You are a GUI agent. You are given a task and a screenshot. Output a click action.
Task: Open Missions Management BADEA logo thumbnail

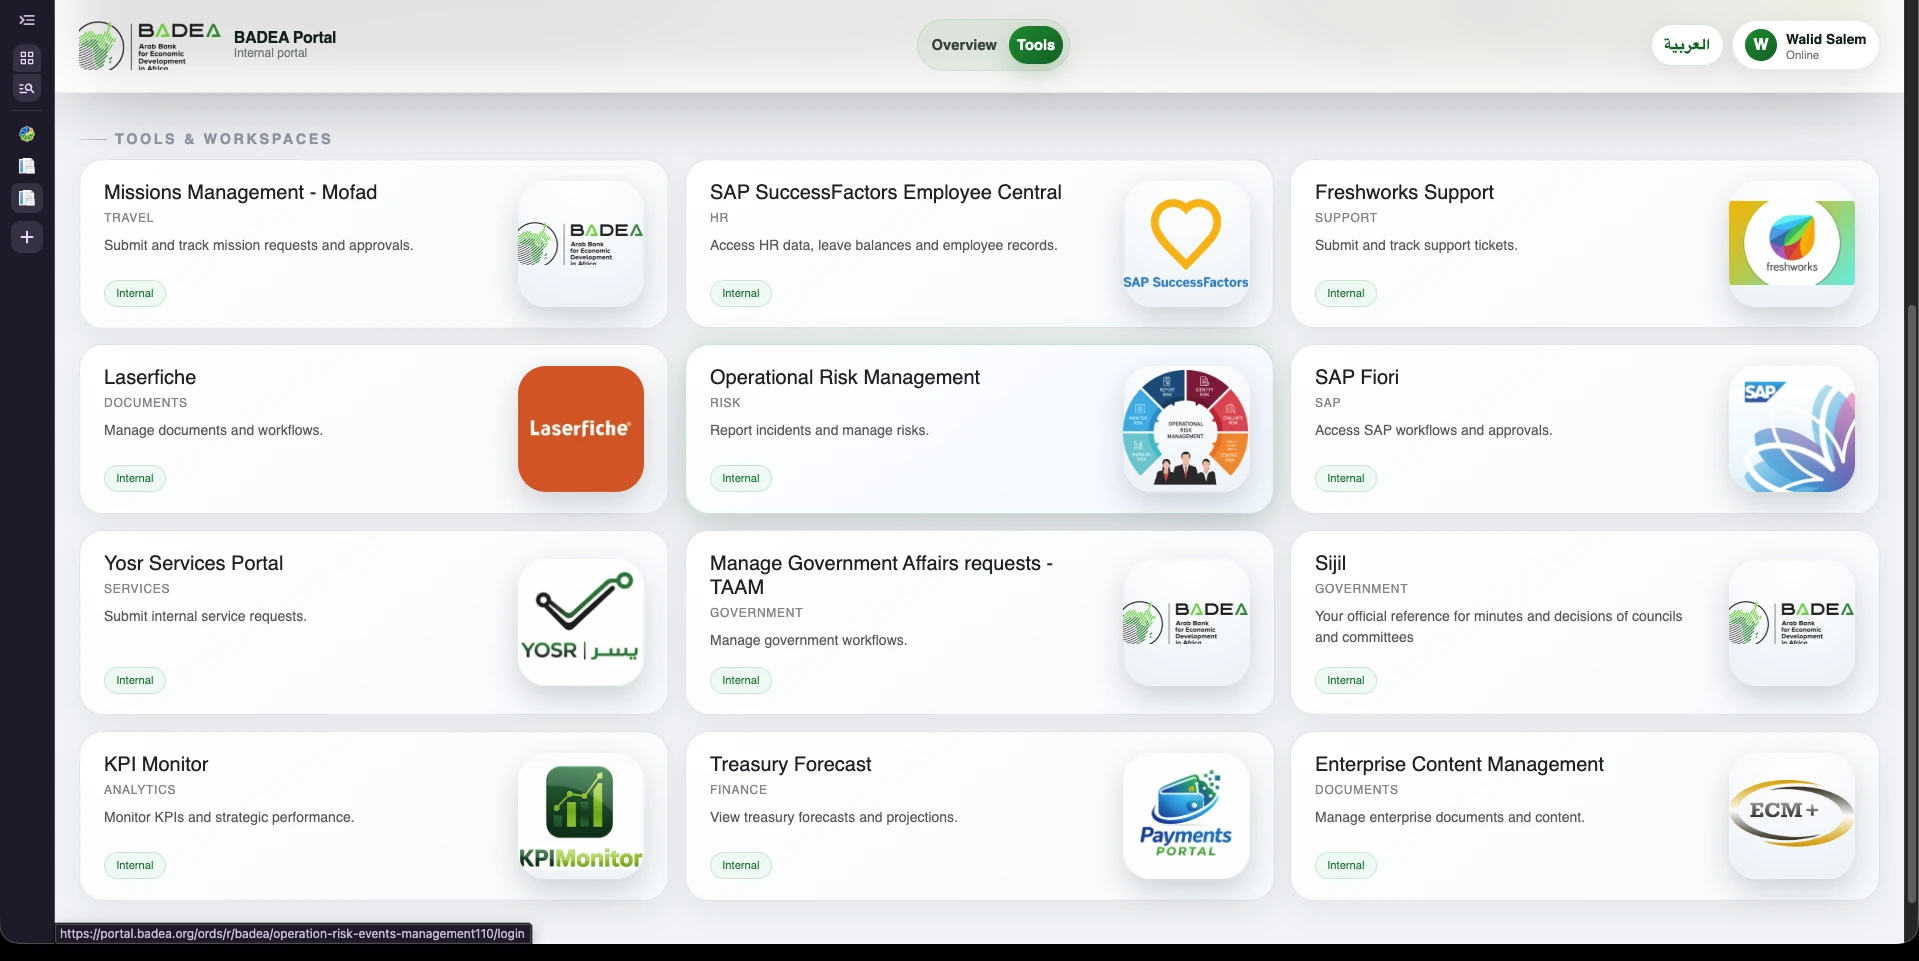581,244
